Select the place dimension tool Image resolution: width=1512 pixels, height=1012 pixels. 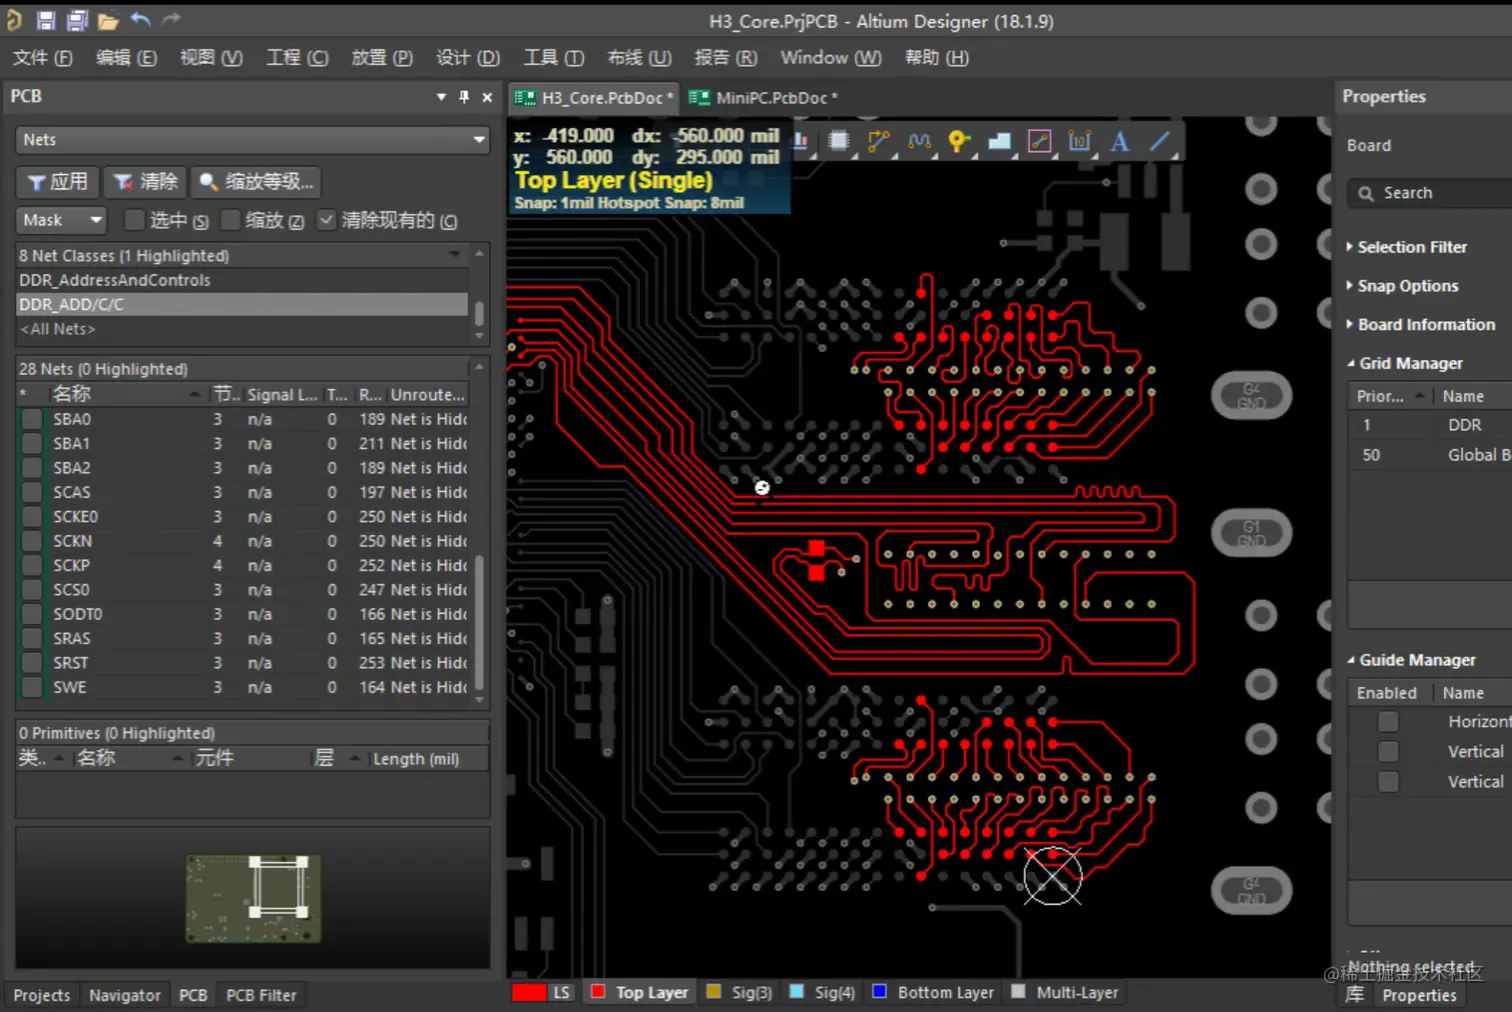(x=1079, y=141)
